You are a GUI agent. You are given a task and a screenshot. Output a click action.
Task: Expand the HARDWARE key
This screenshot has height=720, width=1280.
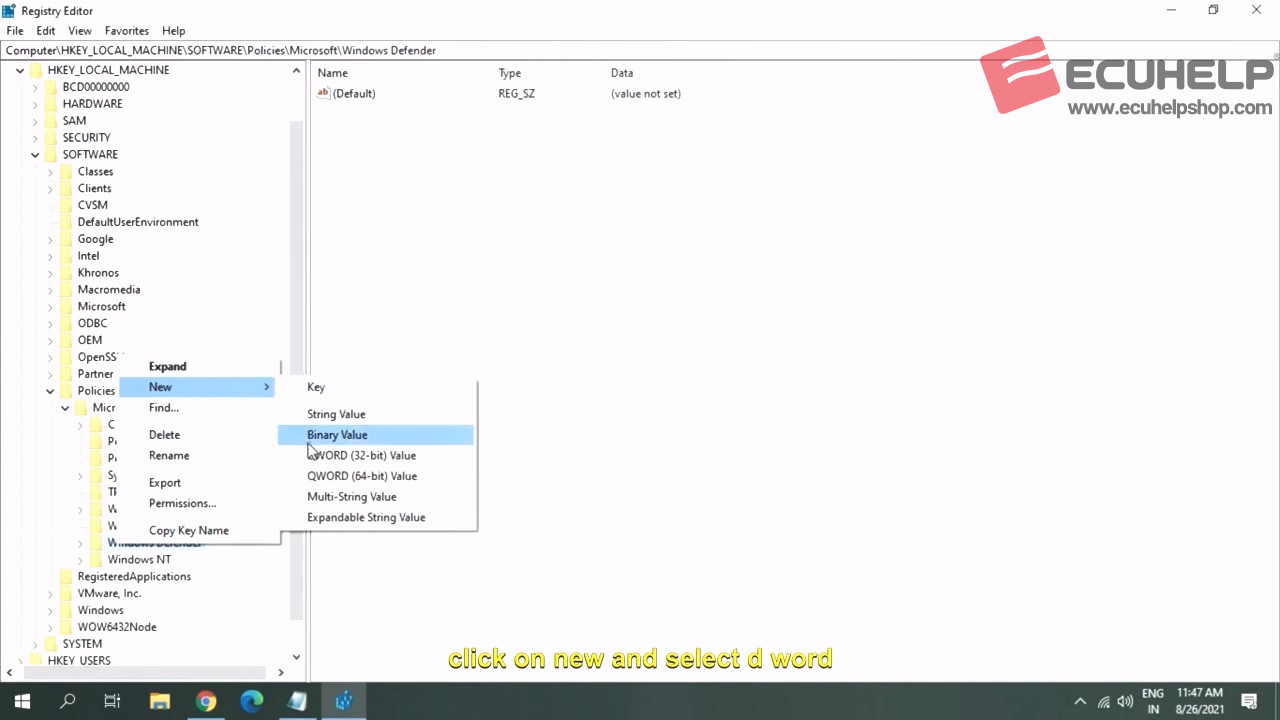point(35,104)
